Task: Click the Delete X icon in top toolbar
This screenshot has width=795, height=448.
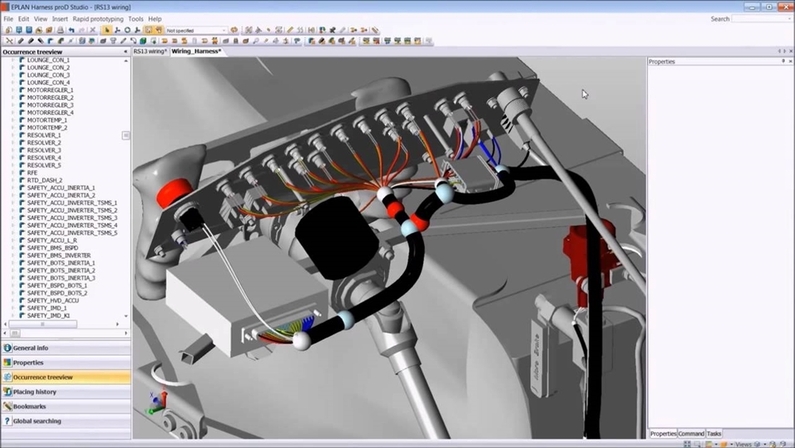Action: (92, 30)
